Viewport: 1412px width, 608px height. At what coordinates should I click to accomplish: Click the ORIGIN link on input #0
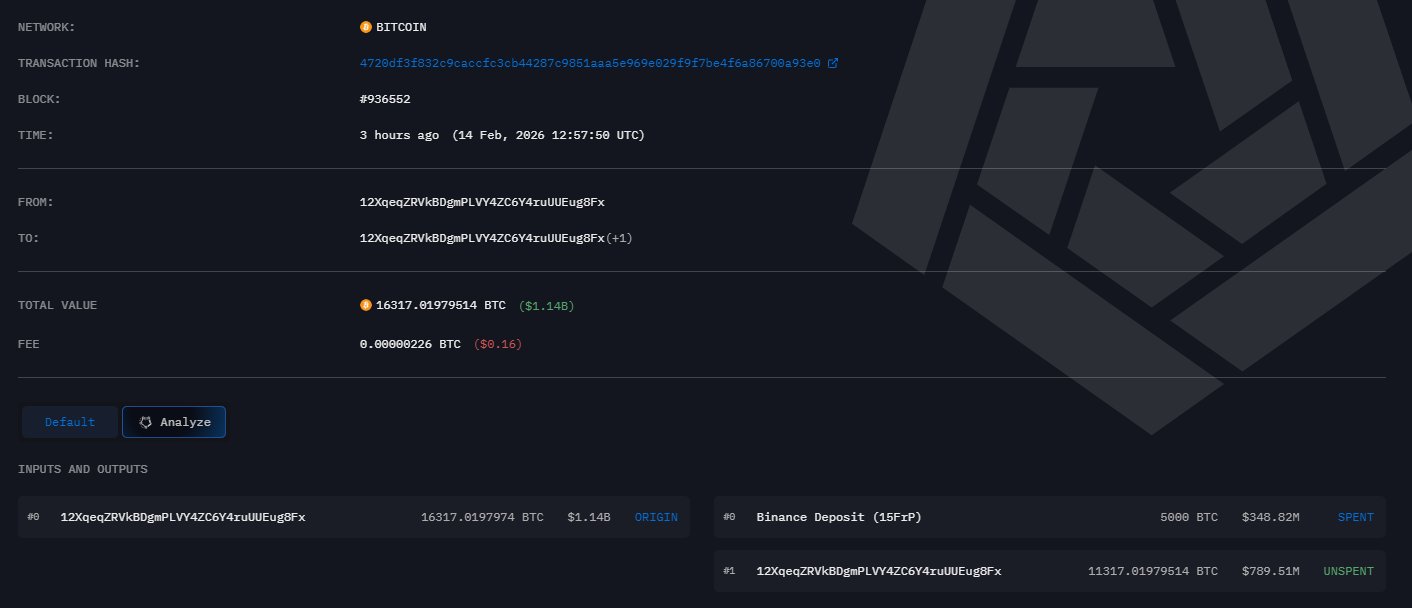point(656,517)
